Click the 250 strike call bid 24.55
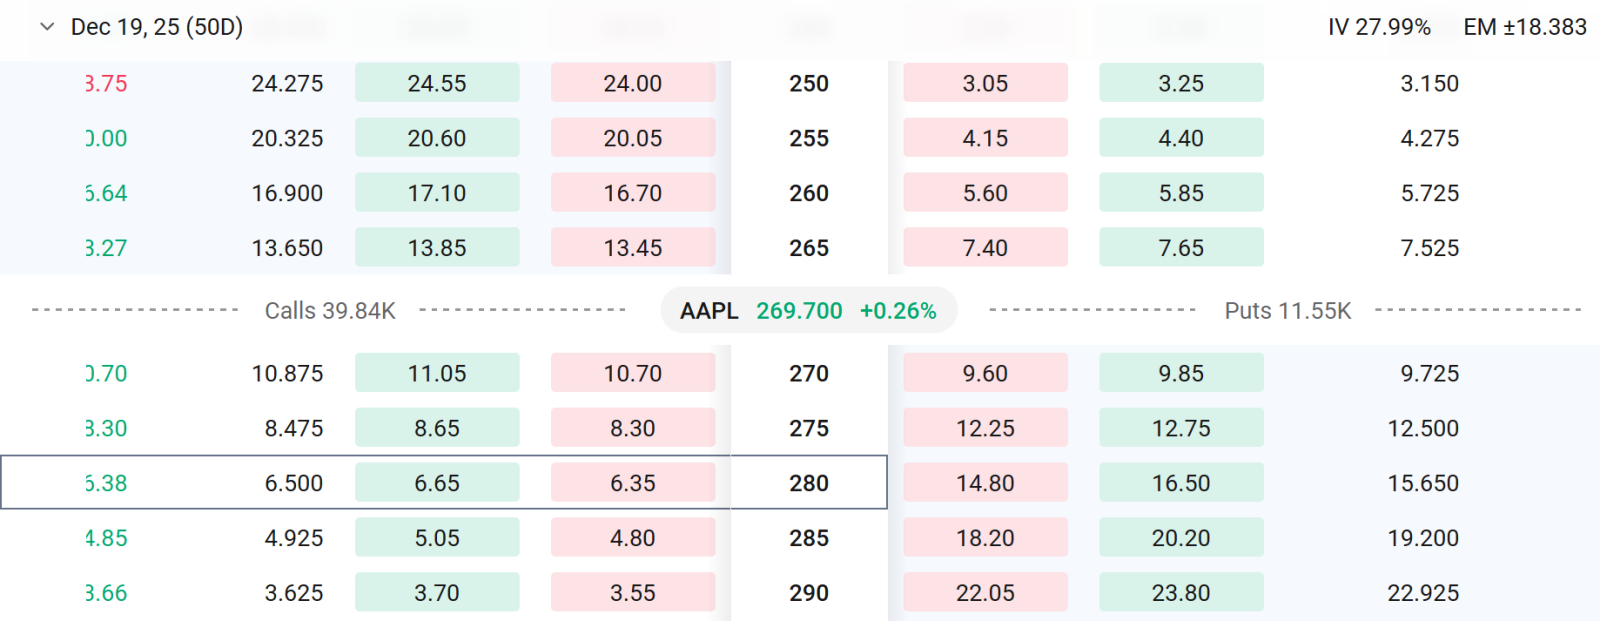This screenshot has width=1600, height=621. click(x=437, y=83)
